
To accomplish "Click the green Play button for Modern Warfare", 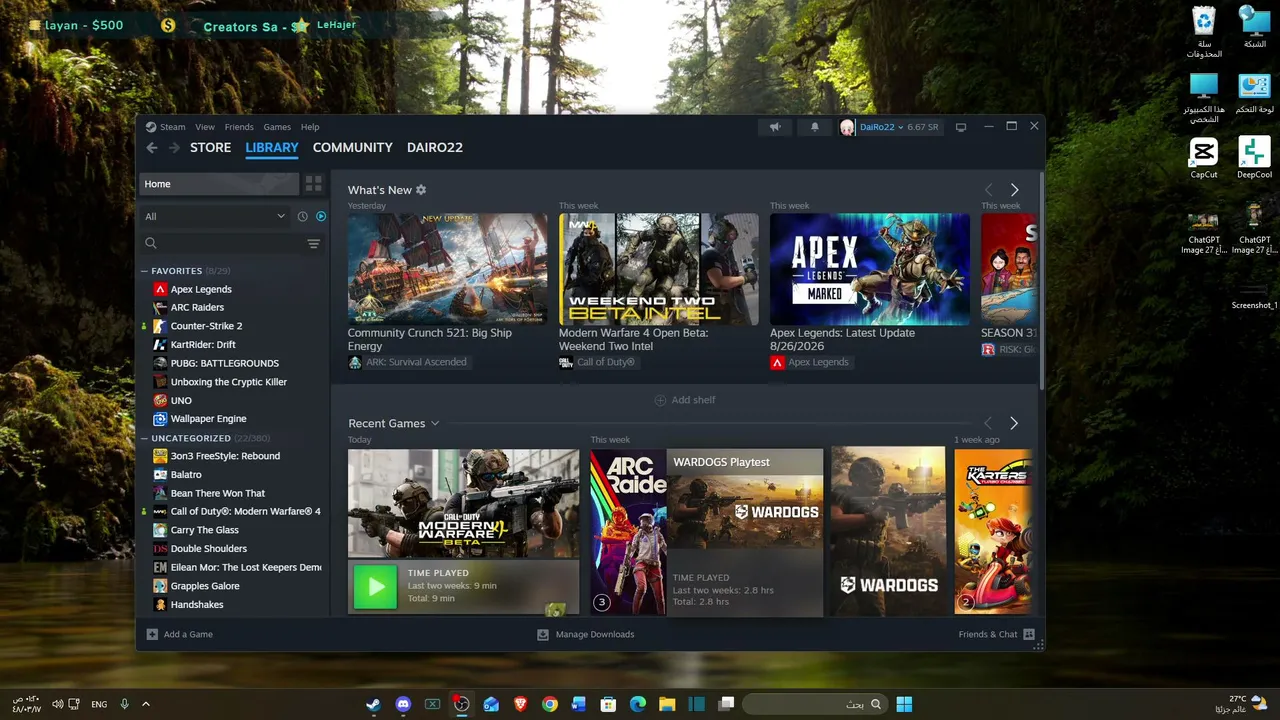I will pyautogui.click(x=376, y=586).
